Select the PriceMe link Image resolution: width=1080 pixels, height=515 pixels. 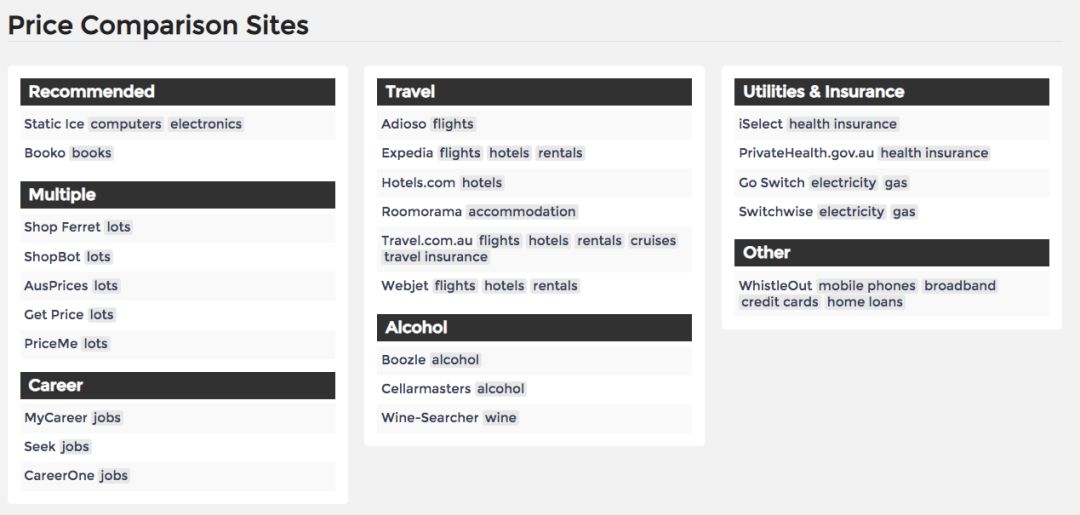[x=51, y=344]
